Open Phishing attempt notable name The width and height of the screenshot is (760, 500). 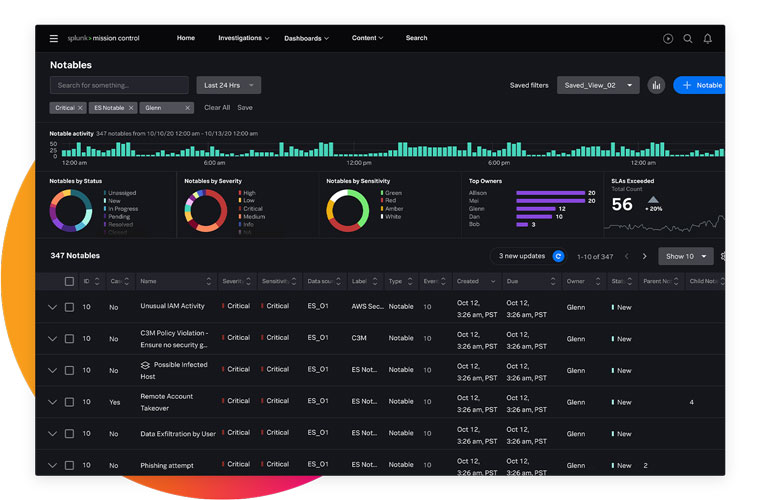coord(167,466)
